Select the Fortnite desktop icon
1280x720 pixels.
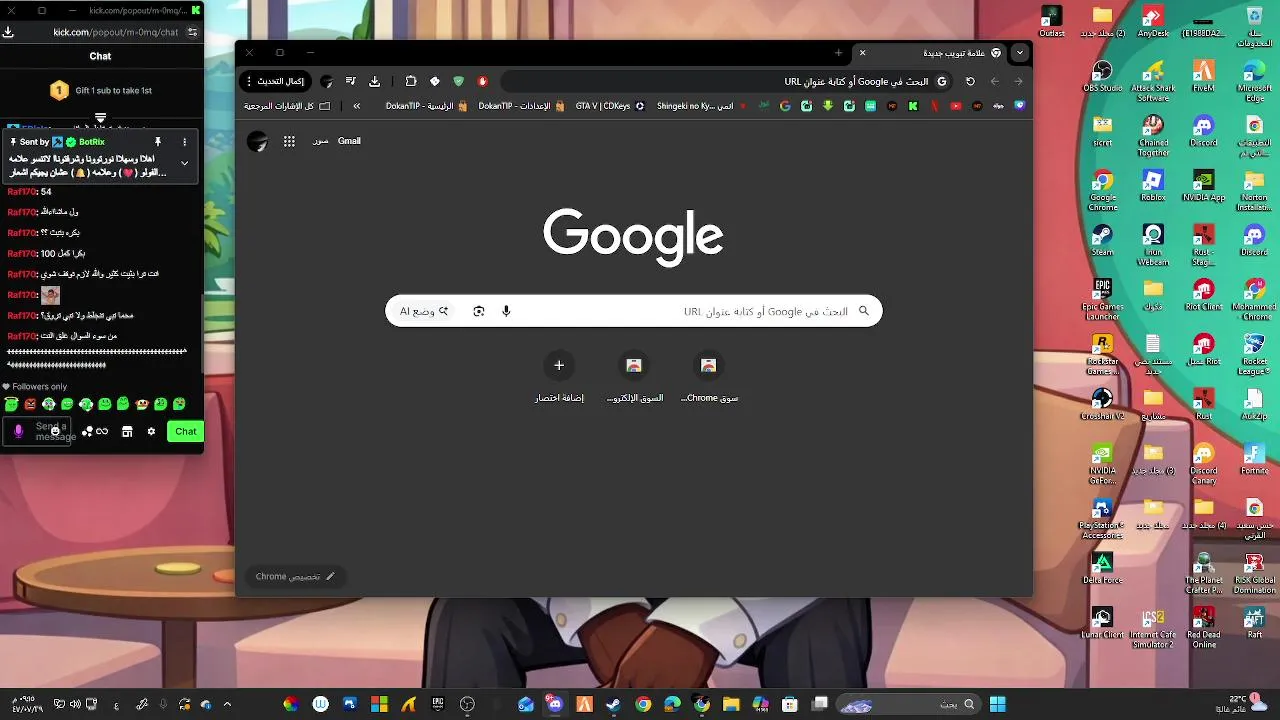[x=1254, y=458]
